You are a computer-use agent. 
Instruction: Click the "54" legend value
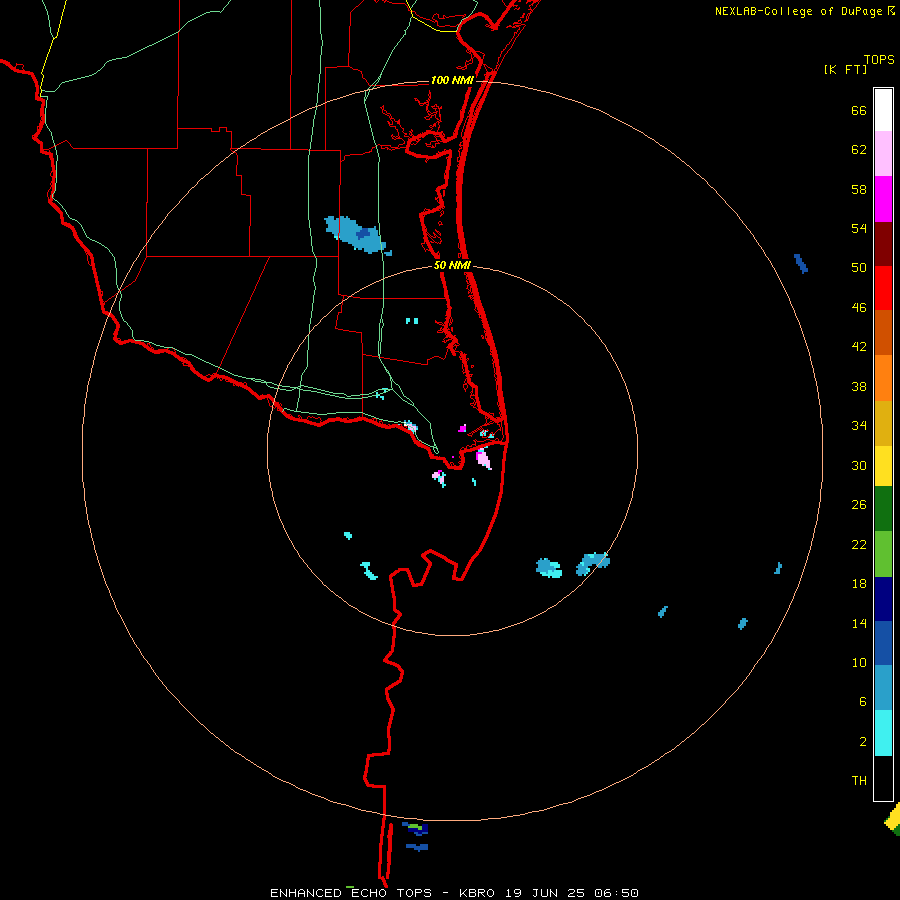(x=859, y=228)
